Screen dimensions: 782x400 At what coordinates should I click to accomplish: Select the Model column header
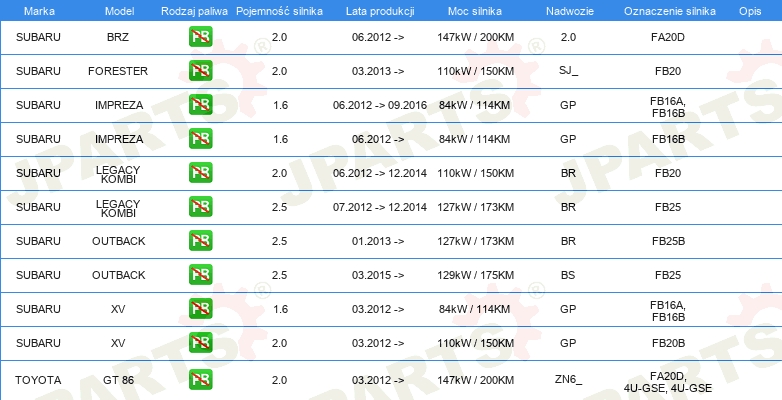(119, 11)
